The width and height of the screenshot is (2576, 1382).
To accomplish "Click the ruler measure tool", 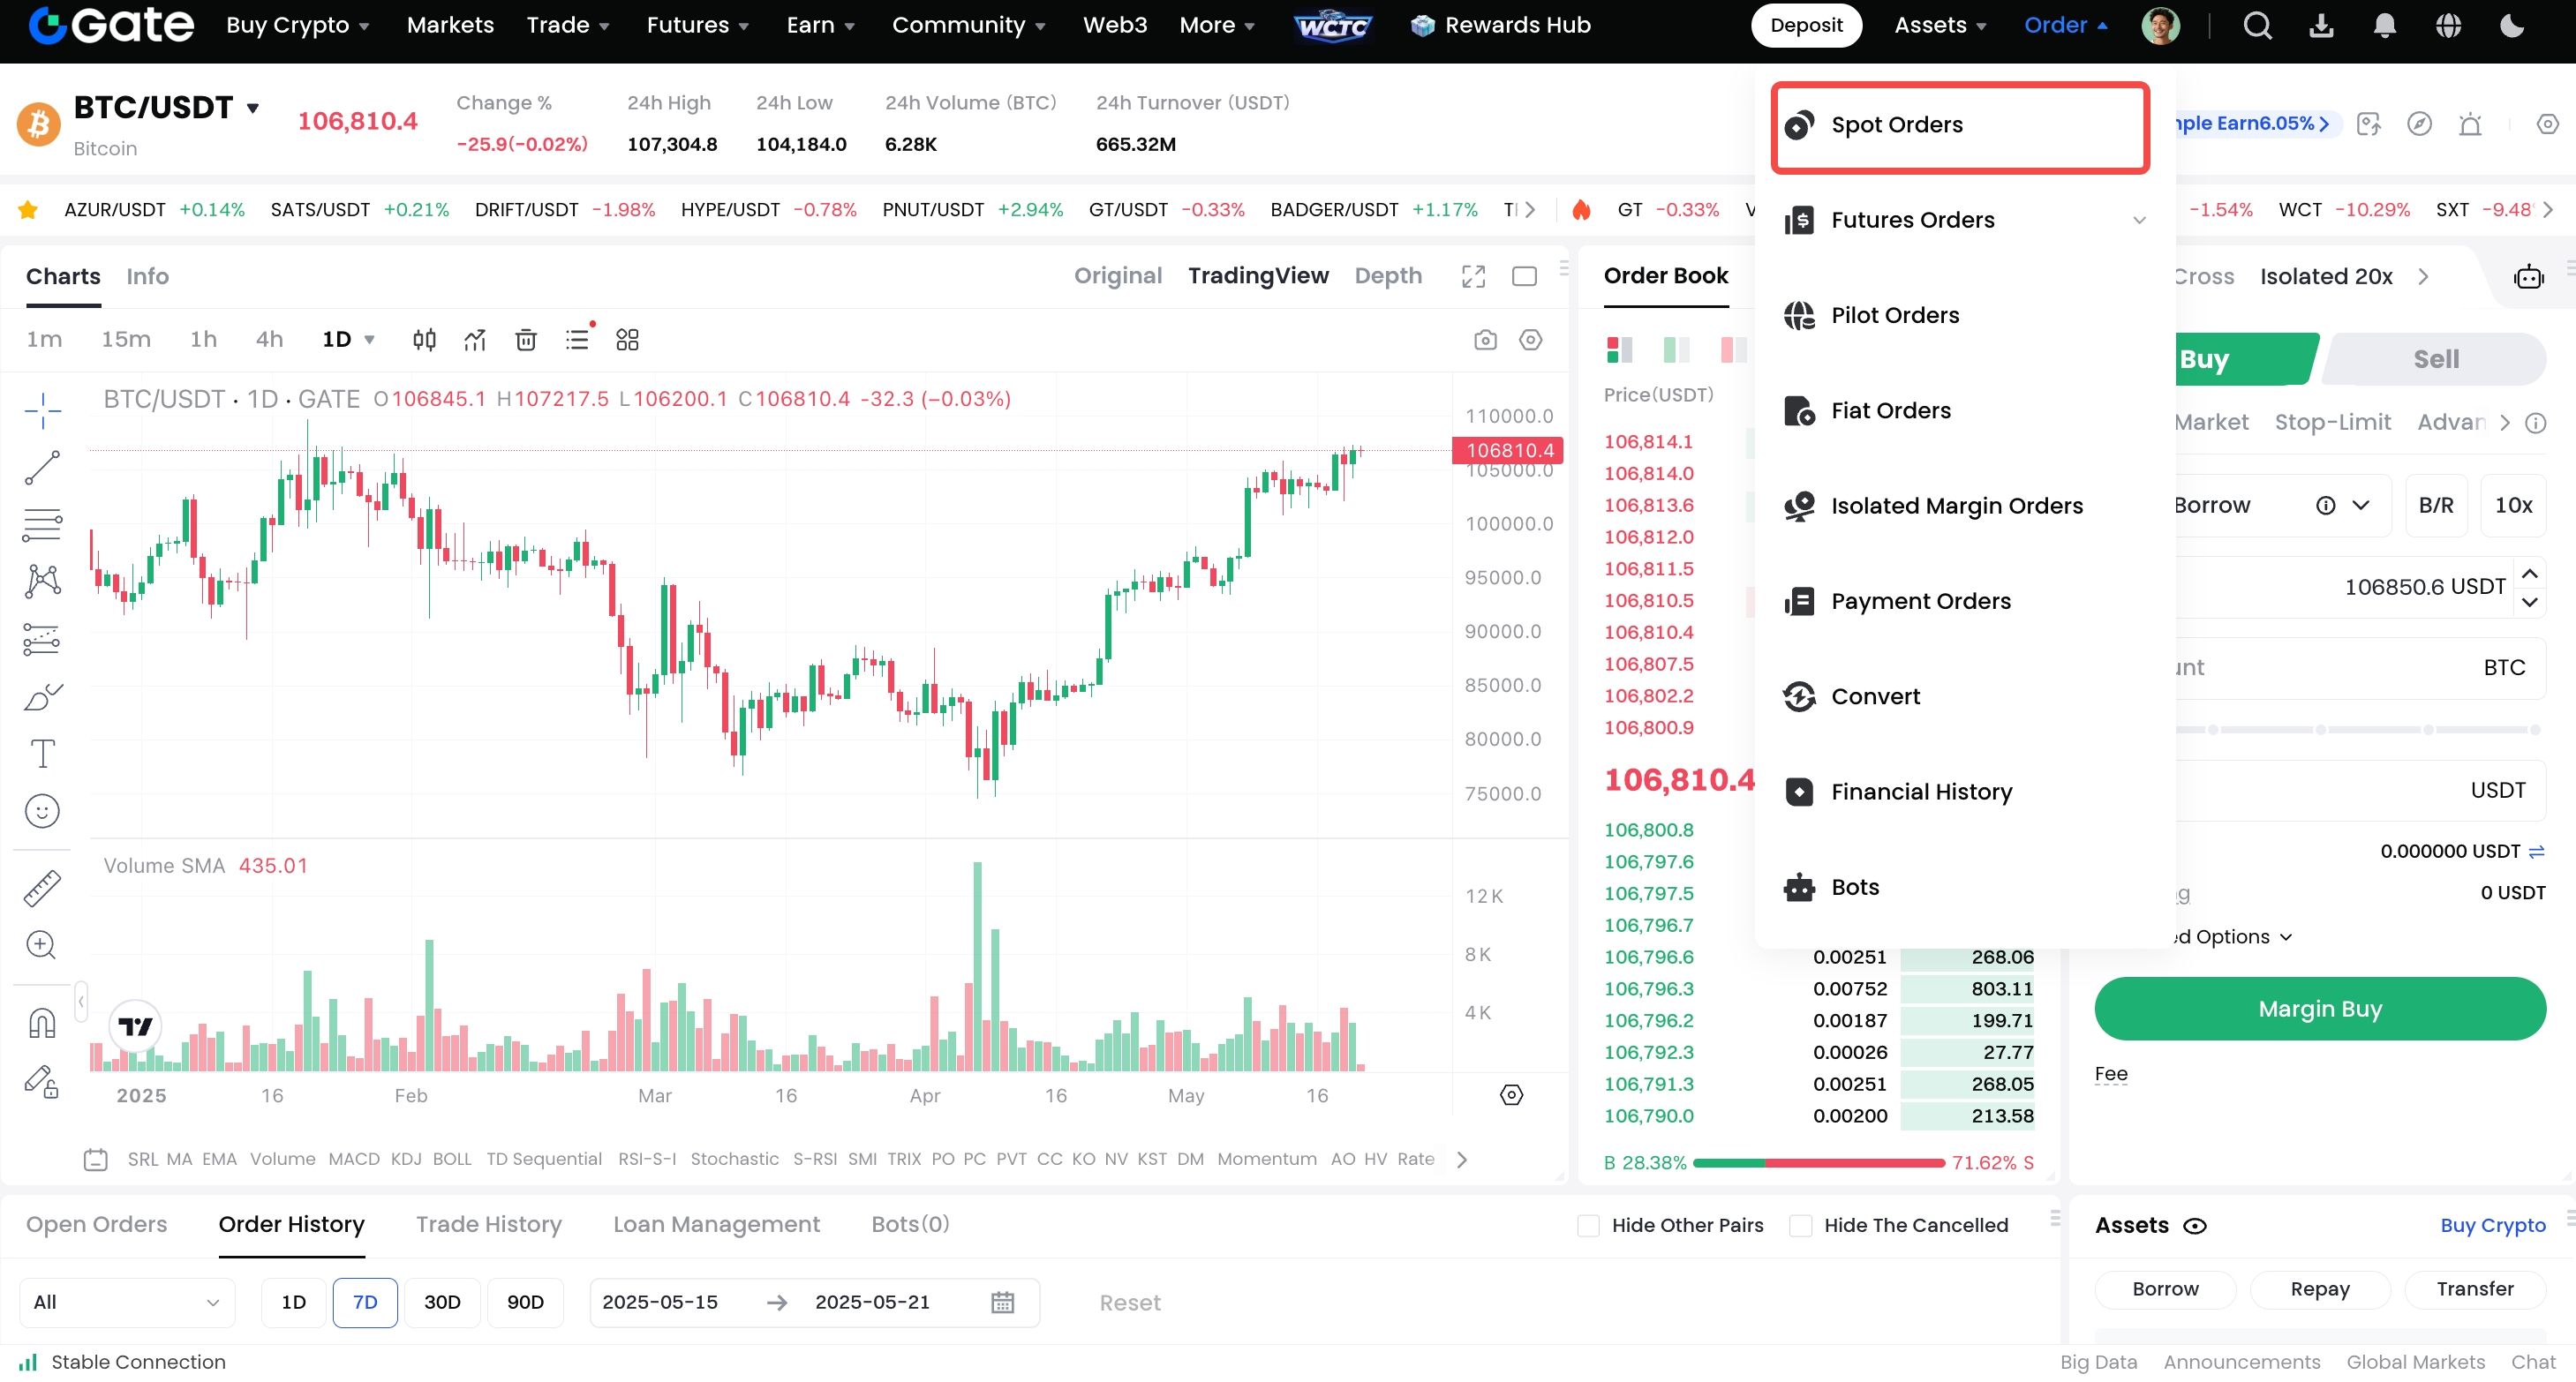I will coord(42,887).
